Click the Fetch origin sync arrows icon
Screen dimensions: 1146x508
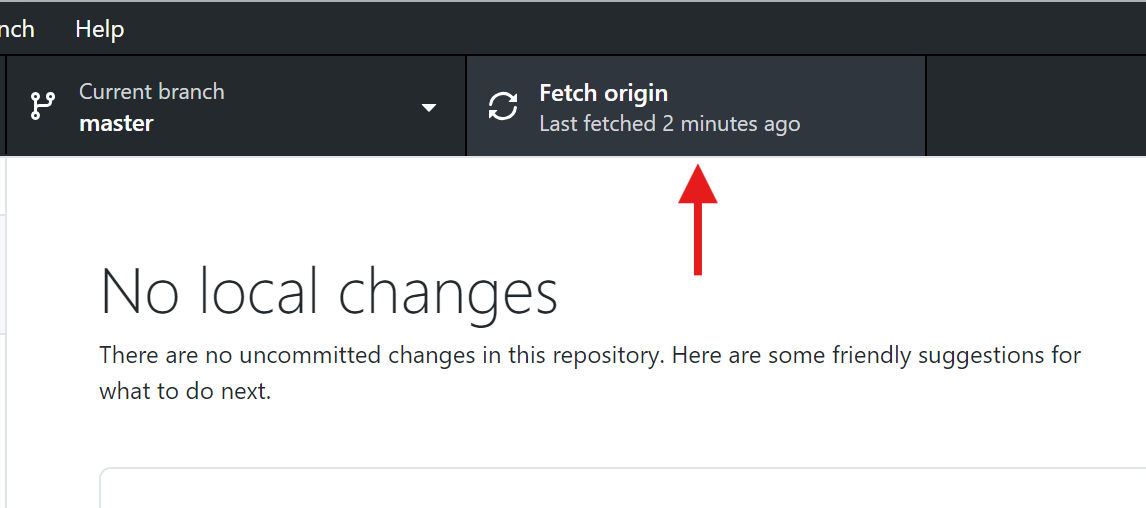[x=503, y=107]
